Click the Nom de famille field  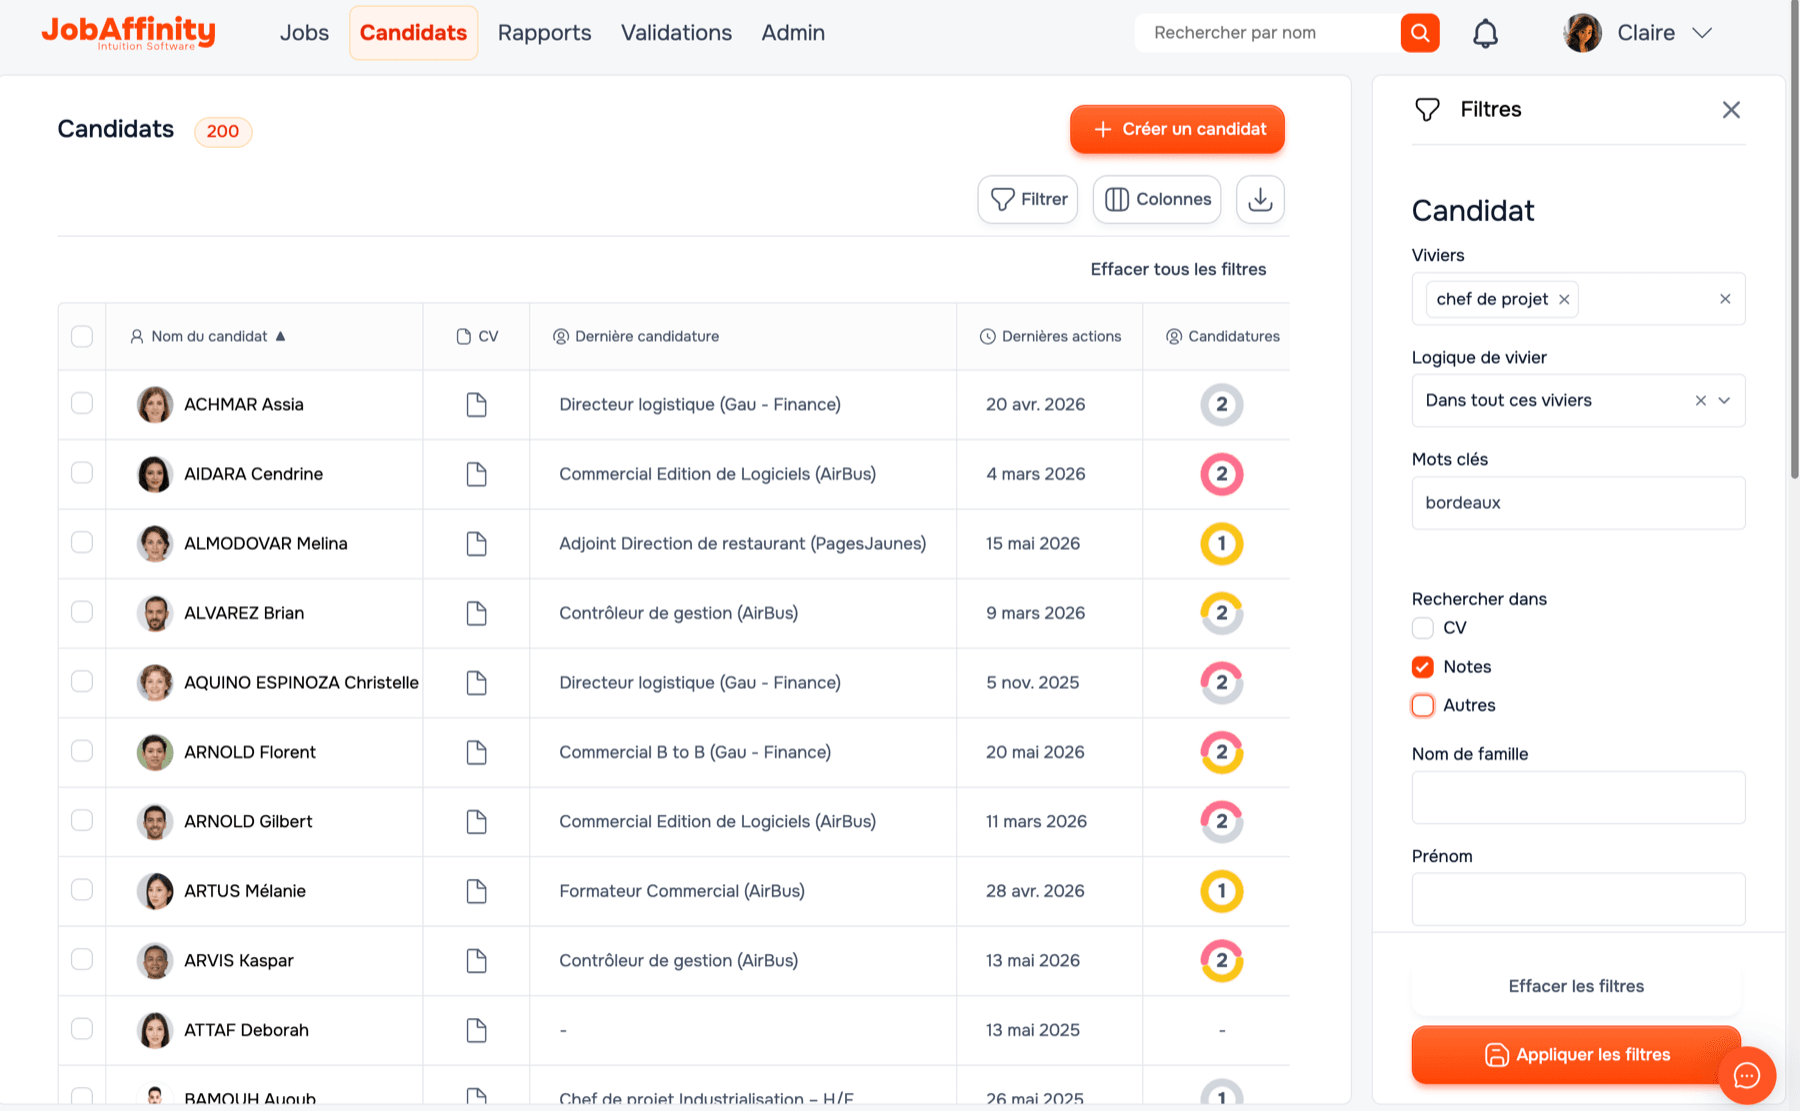[x=1578, y=797]
